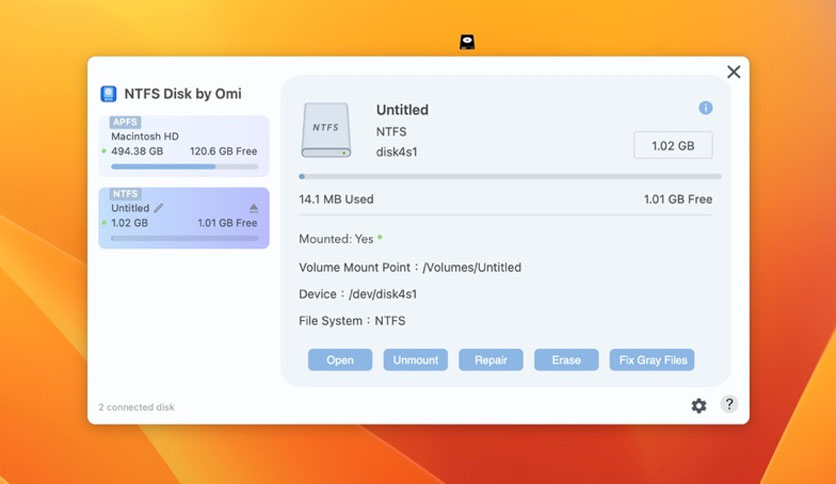This screenshot has height=484, width=836.
Task: Click the Untitled disk usage bar
Action: [510, 176]
